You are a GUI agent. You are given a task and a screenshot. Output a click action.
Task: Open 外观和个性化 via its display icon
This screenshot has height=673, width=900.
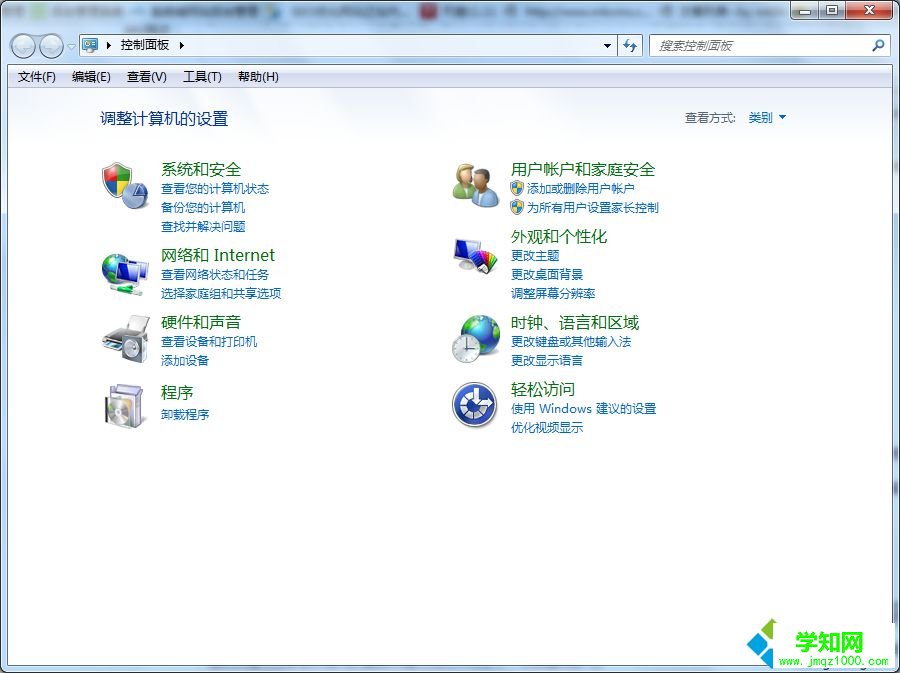[x=474, y=254]
